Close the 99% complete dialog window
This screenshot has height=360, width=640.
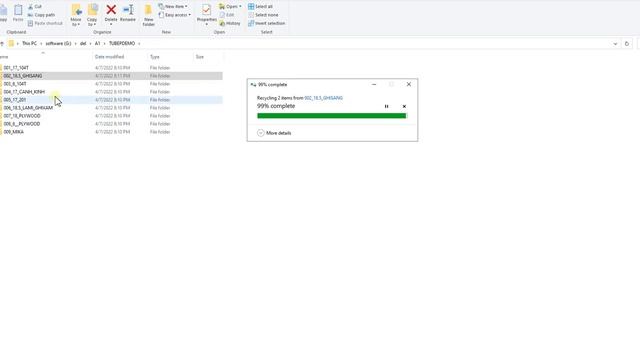coord(409,84)
